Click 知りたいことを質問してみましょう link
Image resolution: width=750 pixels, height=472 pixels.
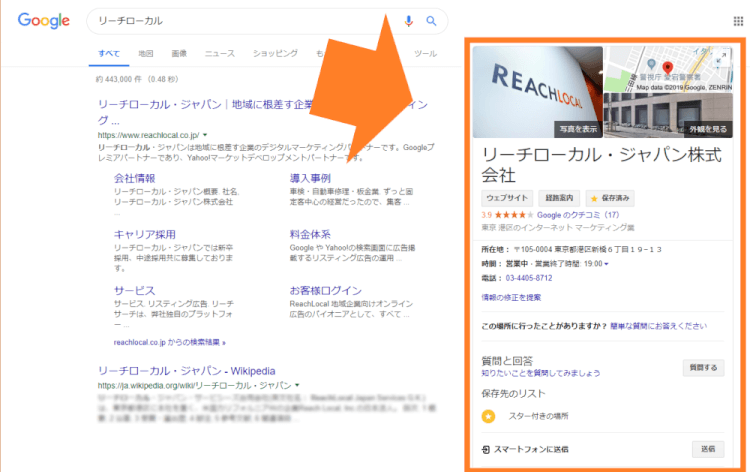pyautogui.click(x=540, y=373)
